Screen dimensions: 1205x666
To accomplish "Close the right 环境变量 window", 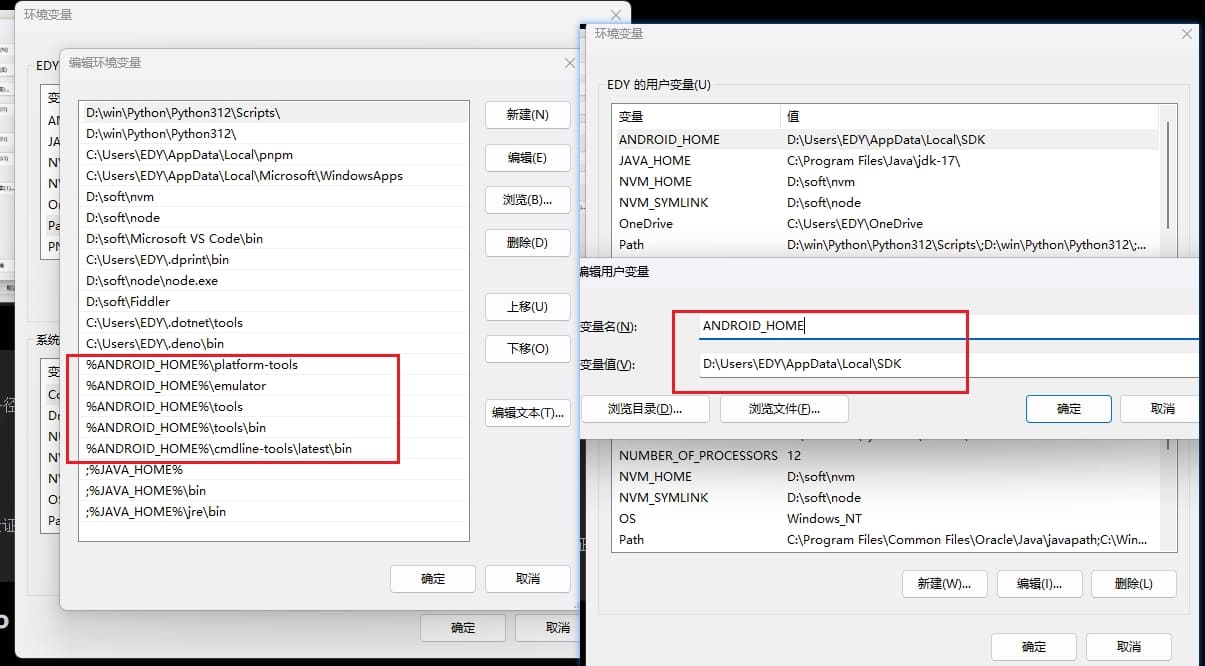I will (x=1187, y=33).
